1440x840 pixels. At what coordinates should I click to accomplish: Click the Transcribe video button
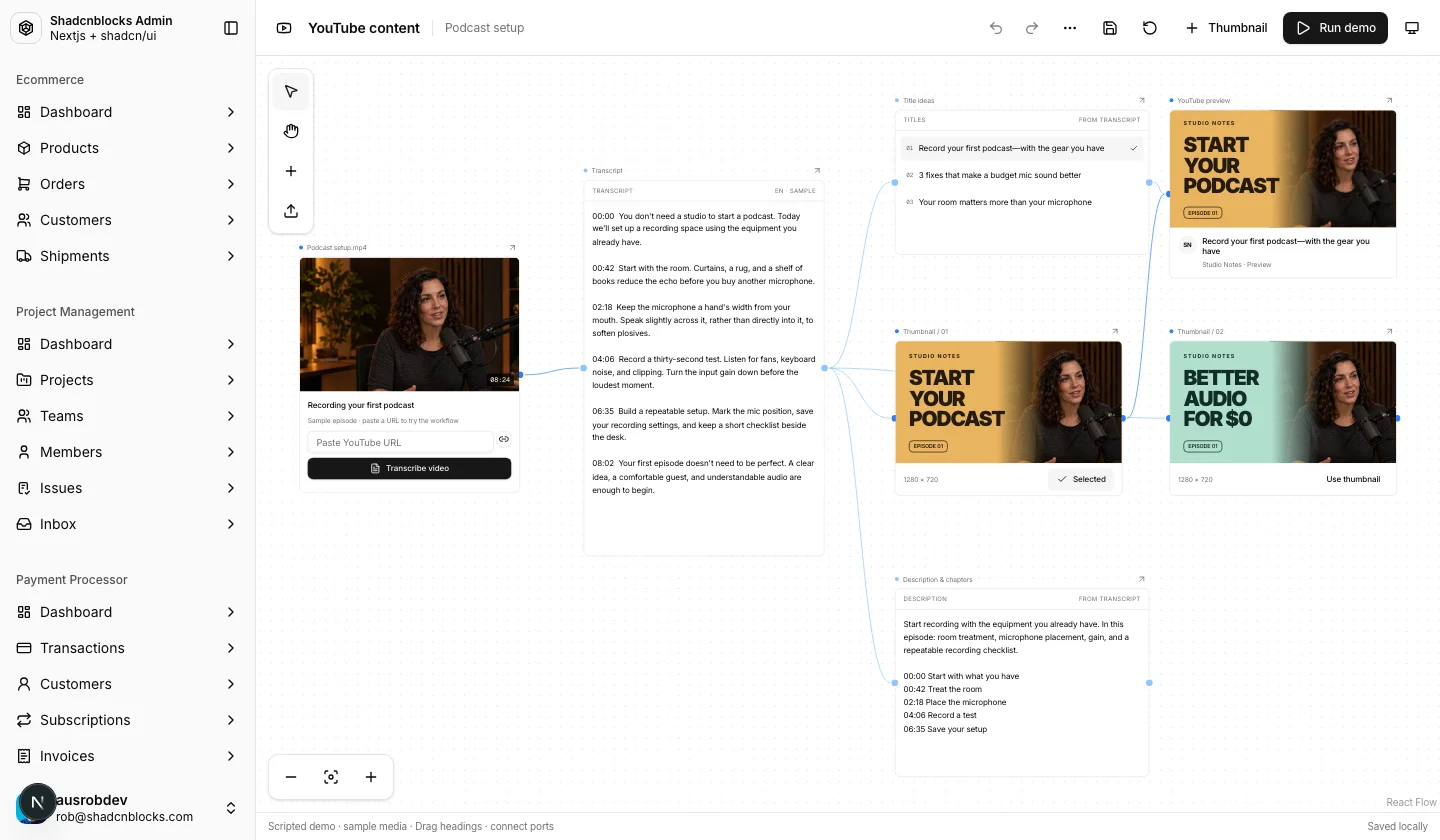(409, 468)
